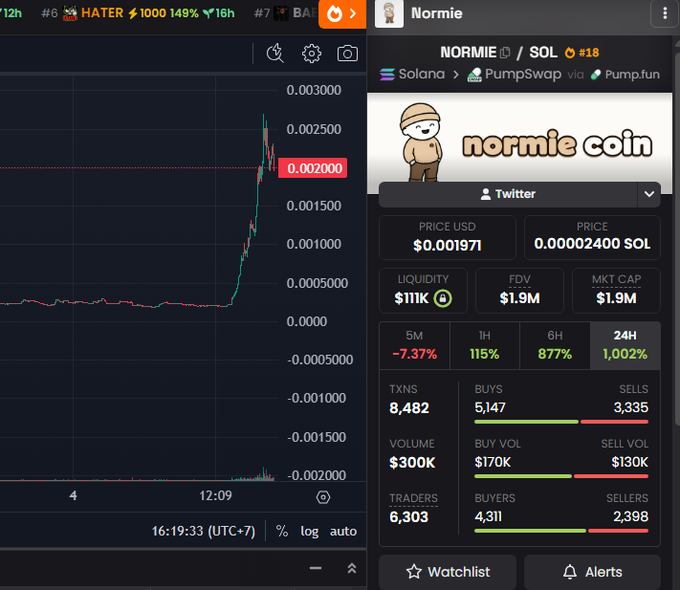Click the BUYERS 4,311 value
The height and width of the screenshot is (590, 680).
488,516
